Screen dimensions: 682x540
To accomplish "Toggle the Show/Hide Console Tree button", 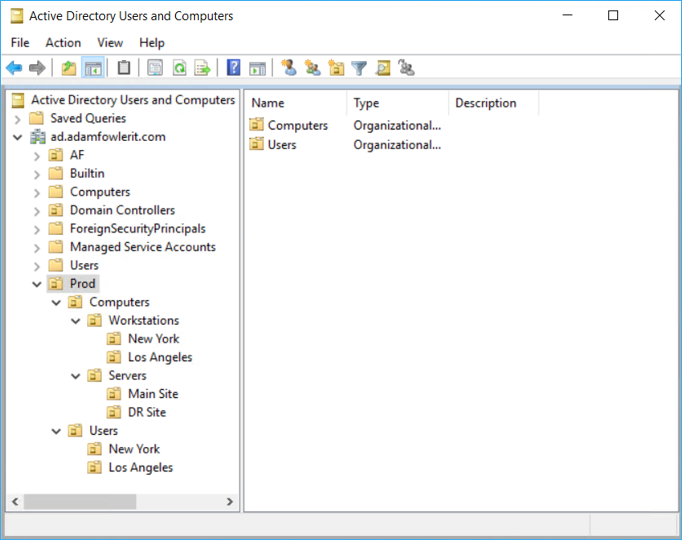I will [92, 68].
